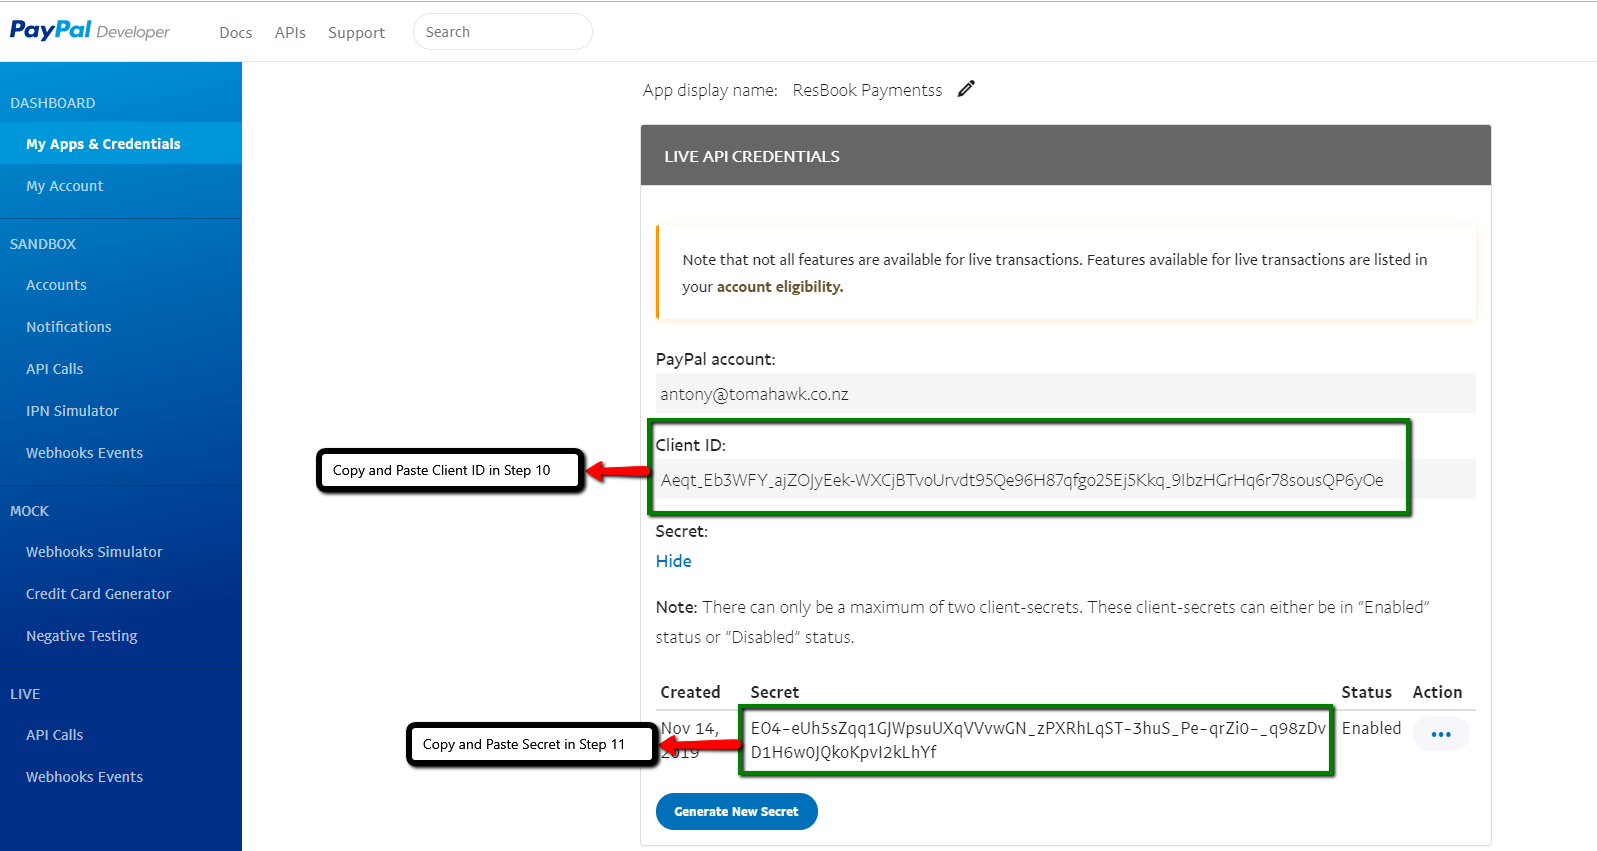The width and height of the screenshot is (1597, 851).
Task: Click the Search input field
Action: 503,31
